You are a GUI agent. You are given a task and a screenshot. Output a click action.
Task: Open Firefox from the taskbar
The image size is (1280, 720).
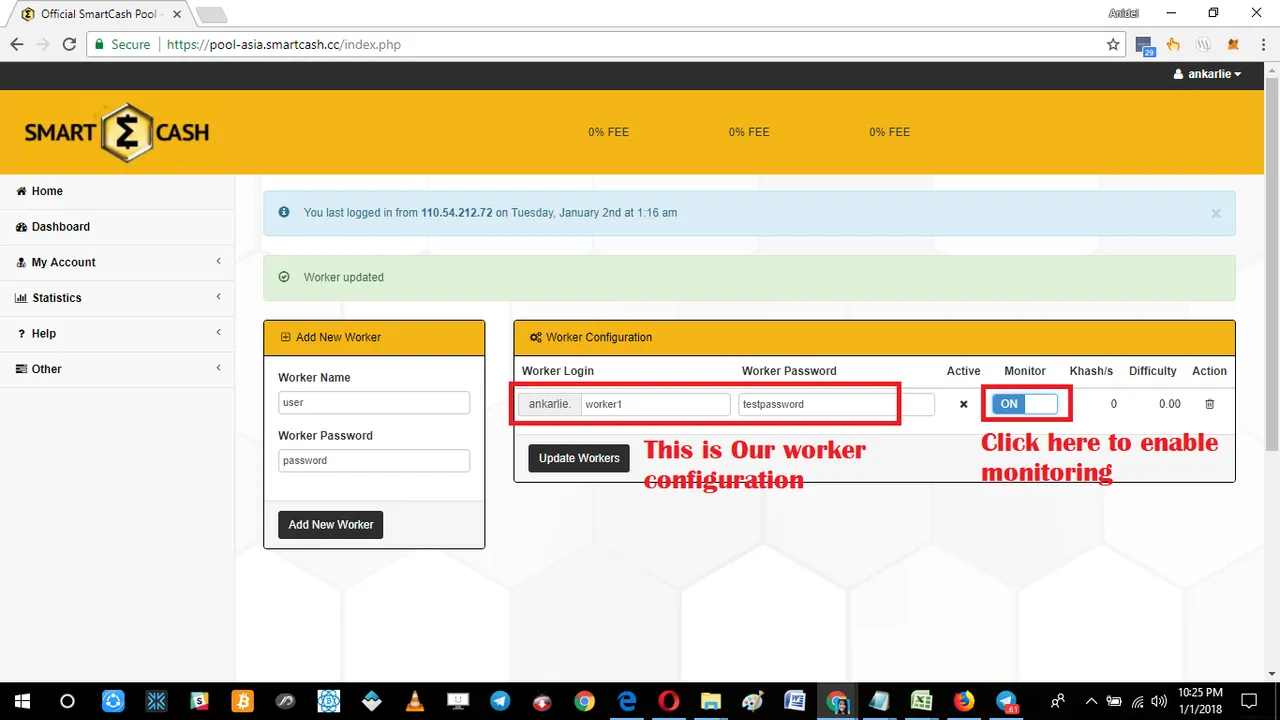[964, 701]
